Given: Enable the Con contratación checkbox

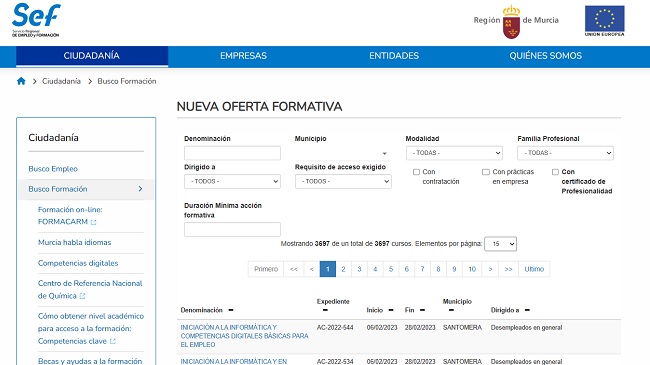Looking at the screenshot, I should 416,172.
